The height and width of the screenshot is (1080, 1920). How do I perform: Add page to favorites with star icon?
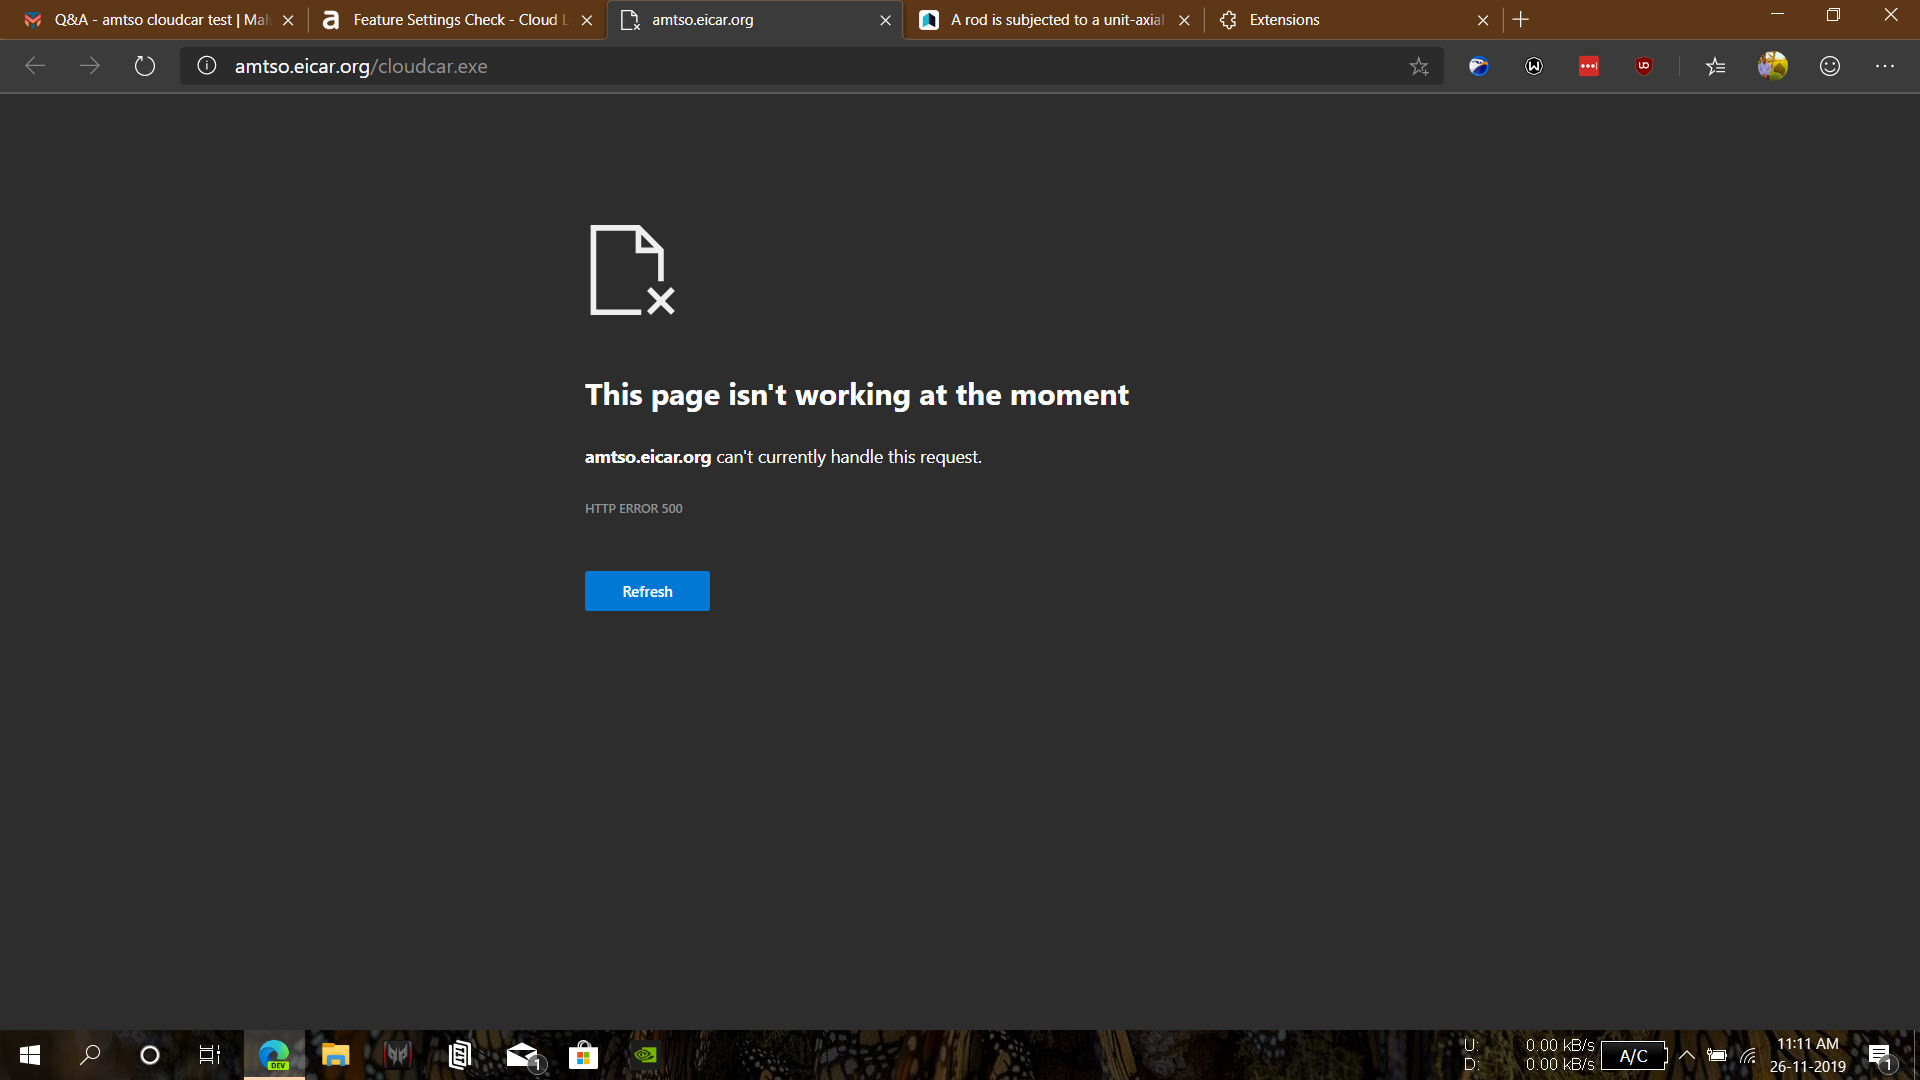point(1419,66)
